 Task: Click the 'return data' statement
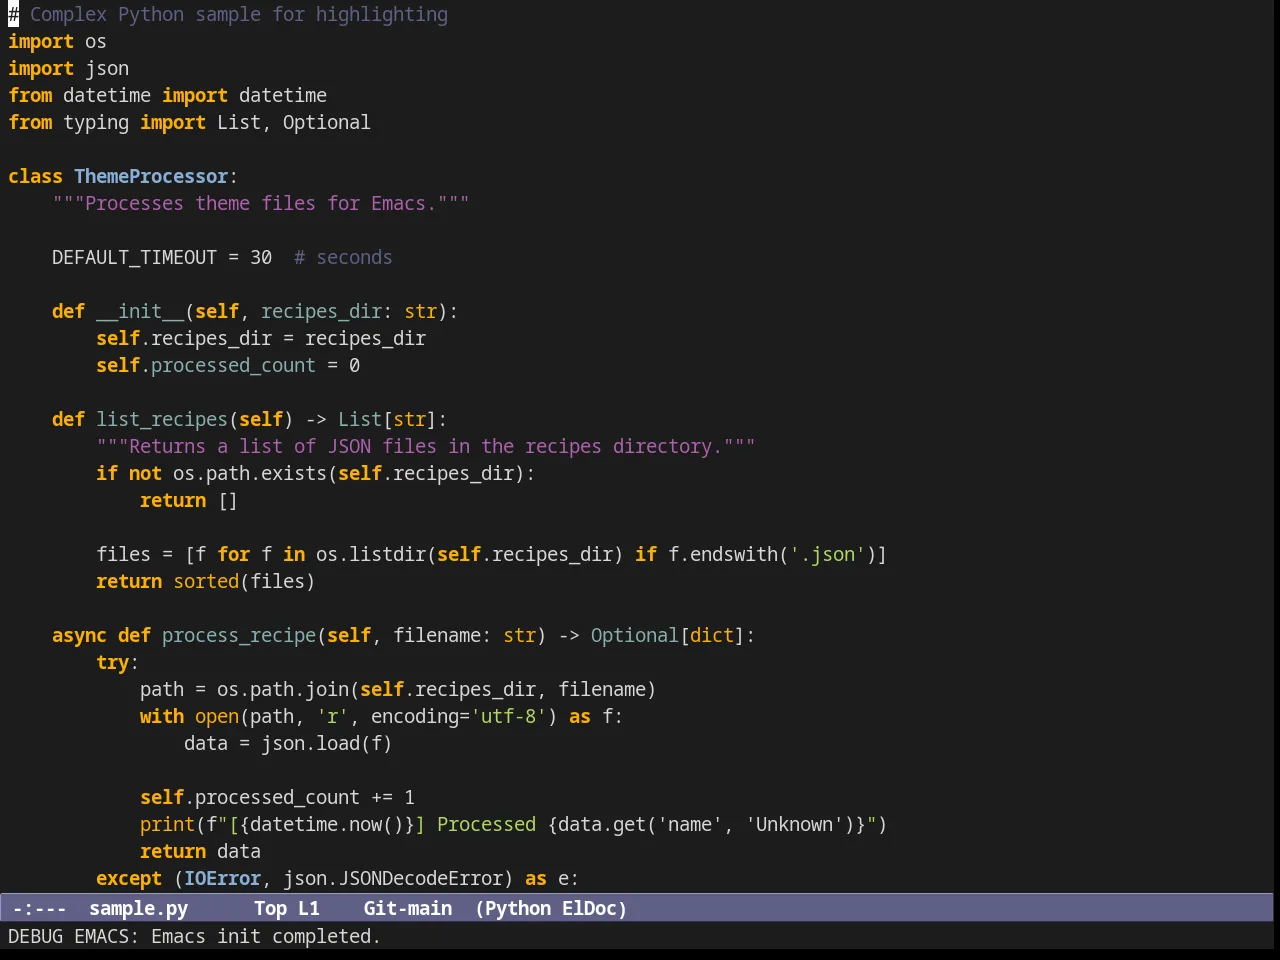point(200,851)
